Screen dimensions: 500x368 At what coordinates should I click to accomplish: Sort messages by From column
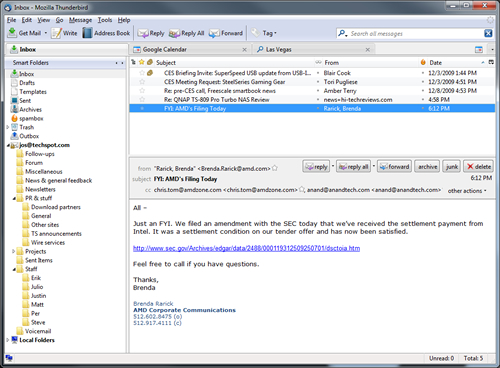(x=370, y=63)
